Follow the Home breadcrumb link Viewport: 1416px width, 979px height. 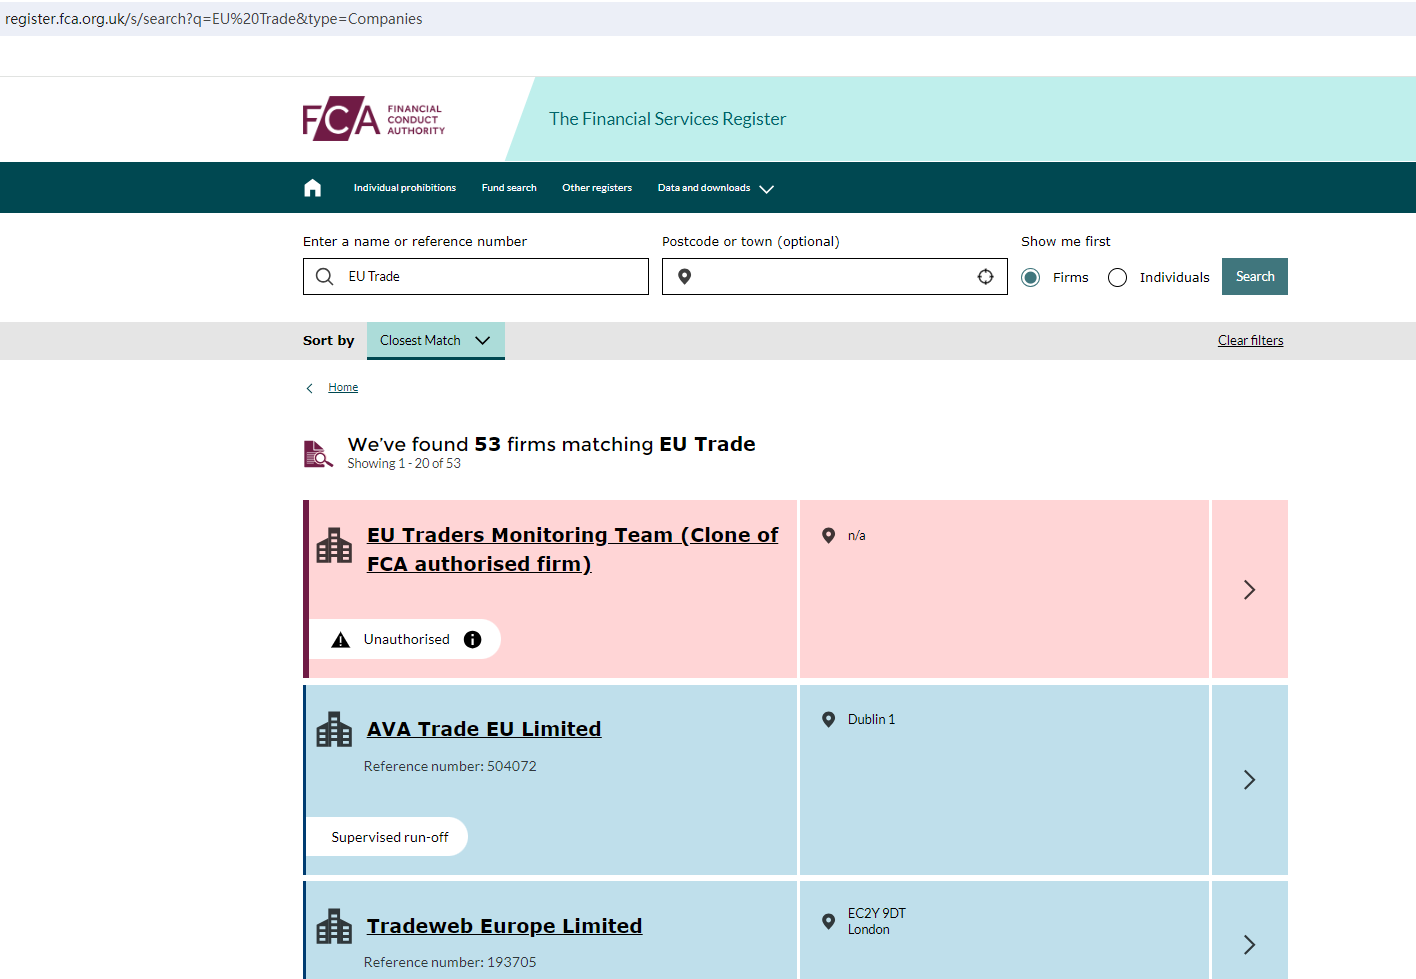[343, 388]
